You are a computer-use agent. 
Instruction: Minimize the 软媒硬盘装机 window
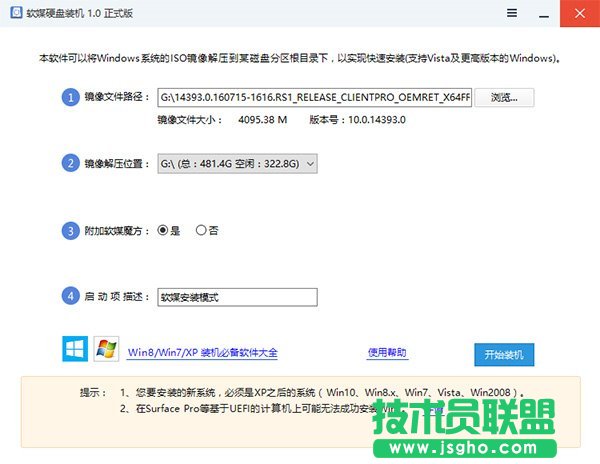pos(544,14)
